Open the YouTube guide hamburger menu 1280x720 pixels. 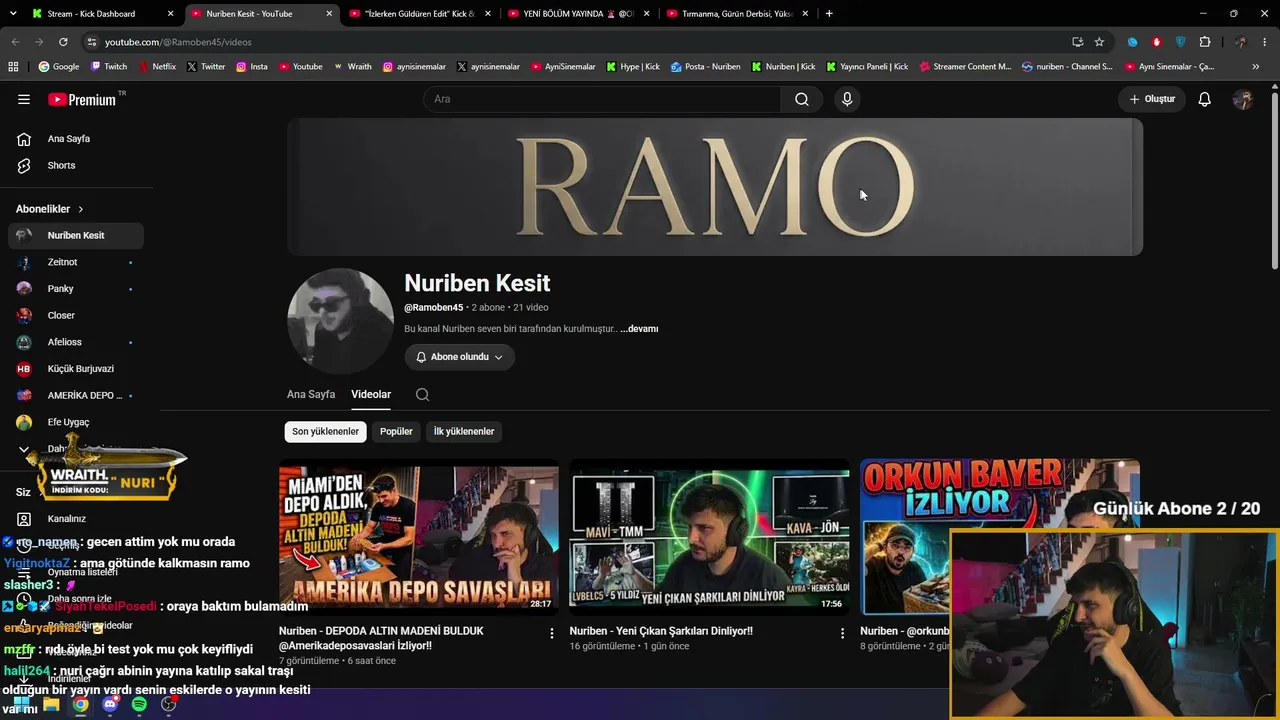pos(24,99)
